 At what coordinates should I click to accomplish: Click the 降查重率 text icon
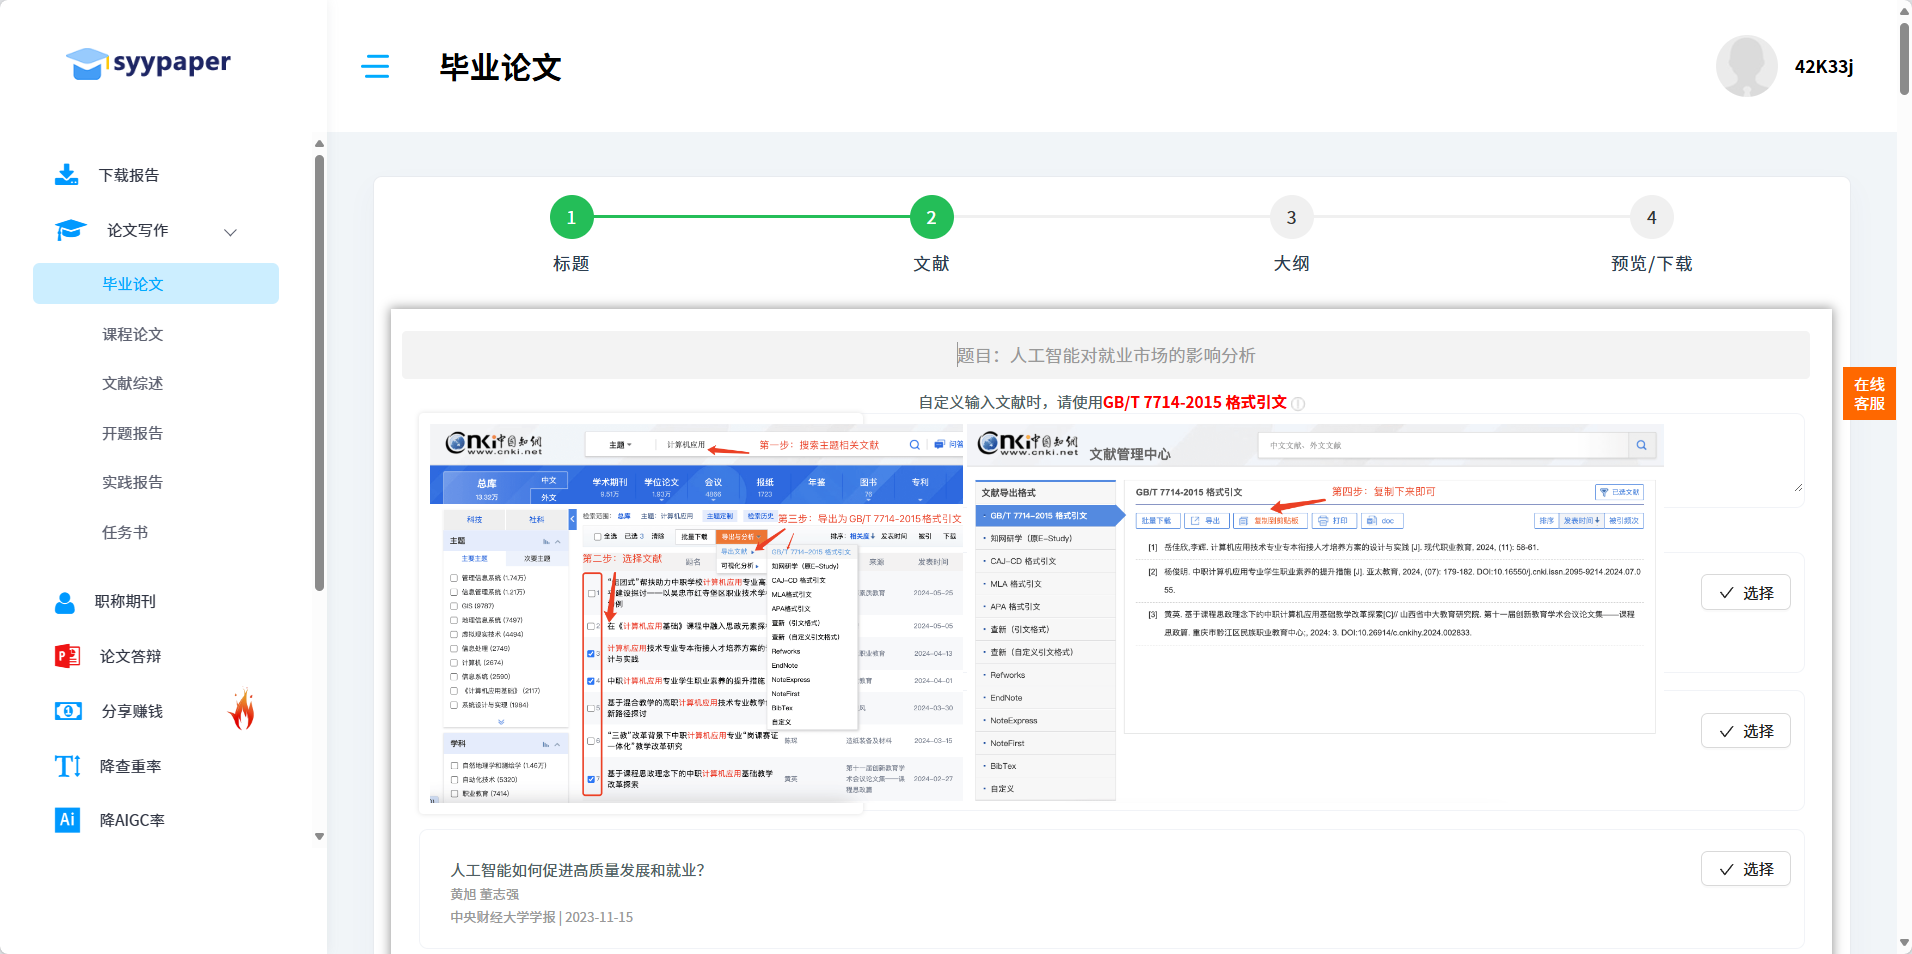point(68,766)
